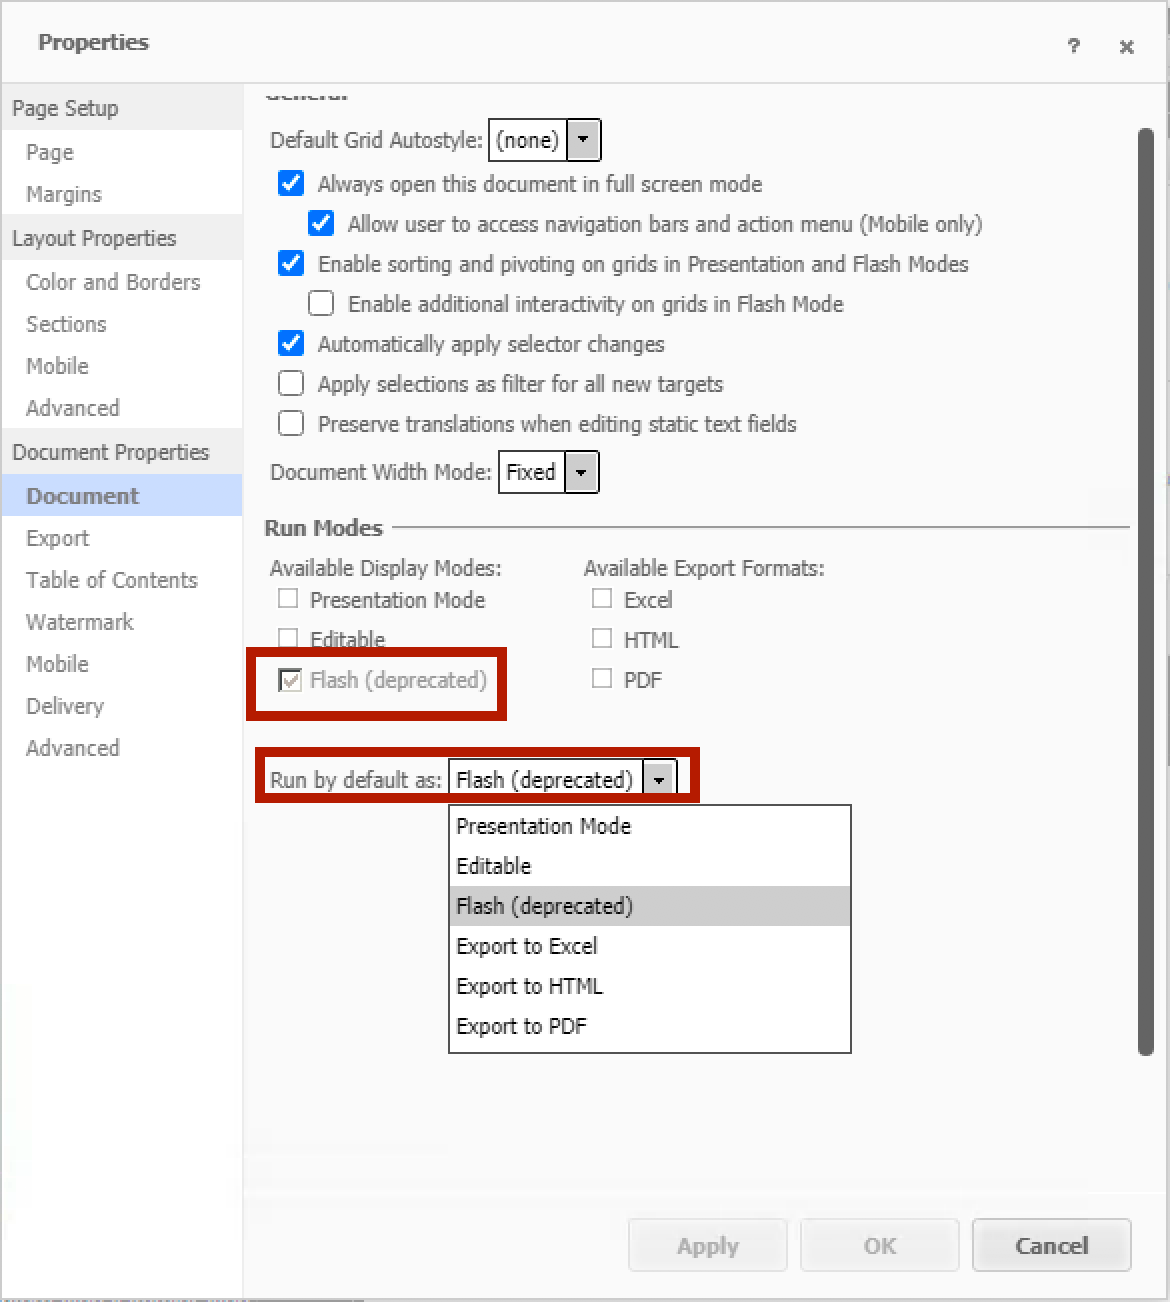This screenshot has height=1302, width=1170.
Task: Click the help question mark icon
Action: (x=1073, y=46)
